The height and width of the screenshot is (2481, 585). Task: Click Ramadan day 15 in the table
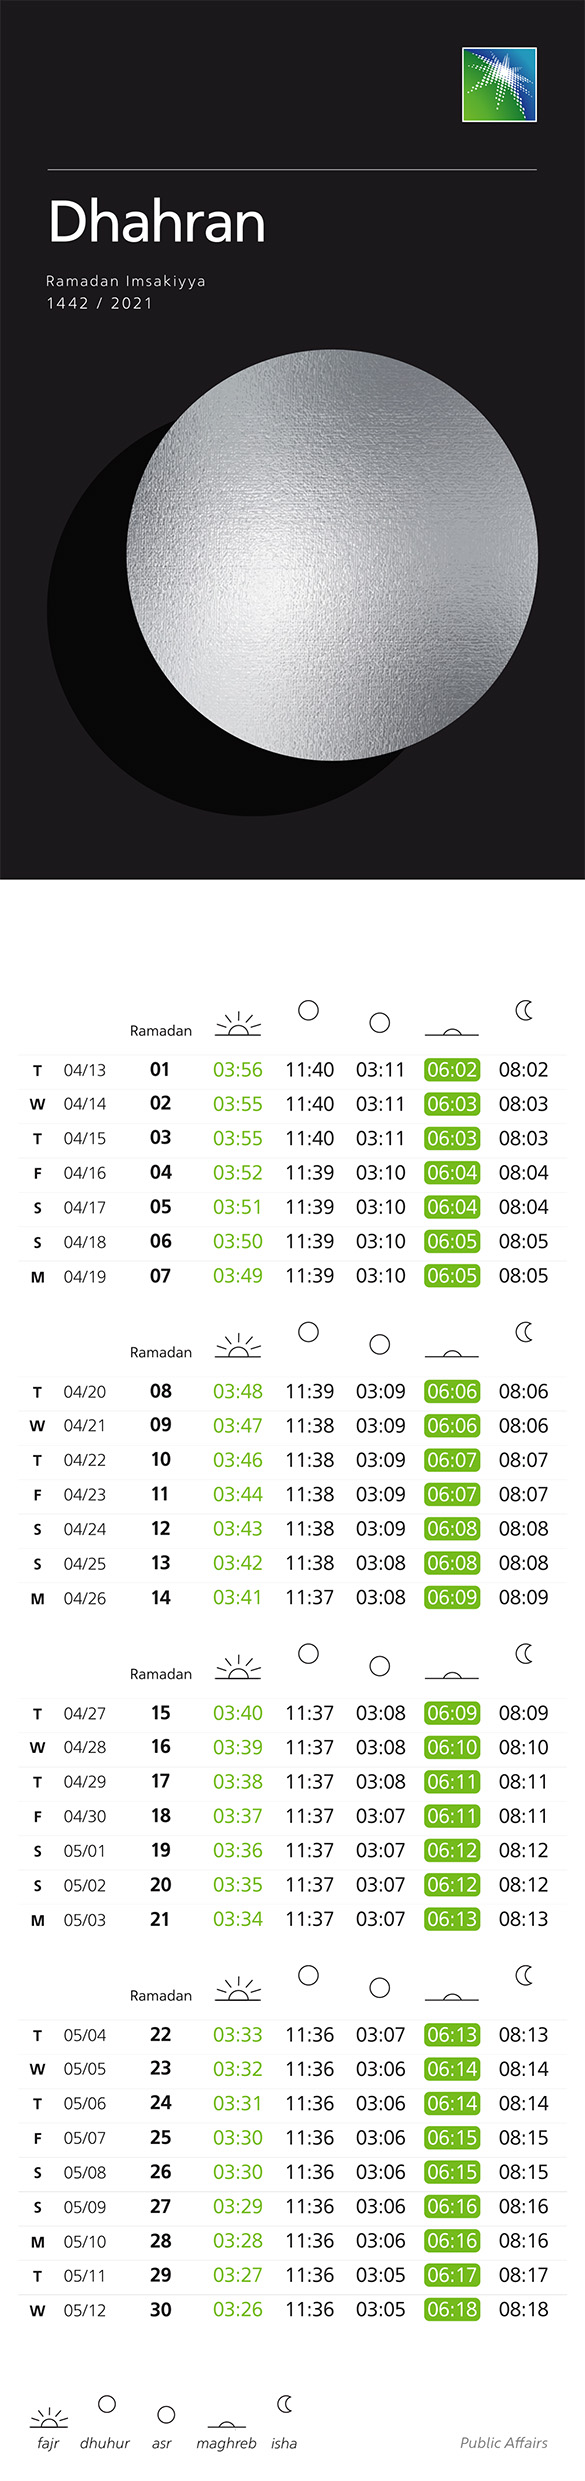pyautogui.click(x=160, y=1713)
